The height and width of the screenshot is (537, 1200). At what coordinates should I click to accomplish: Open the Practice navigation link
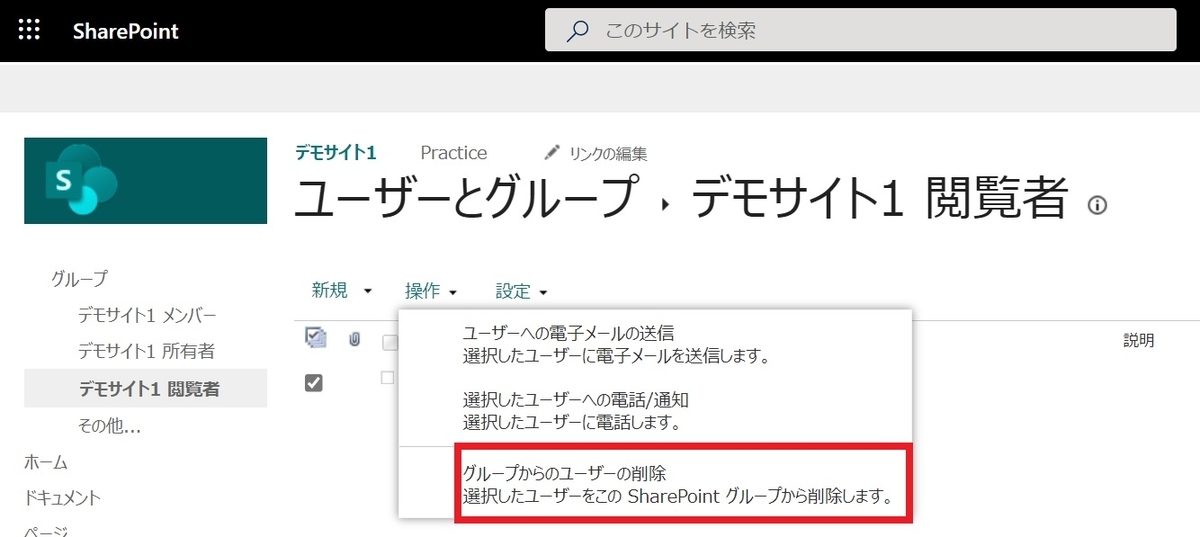(x=454, y=153)
